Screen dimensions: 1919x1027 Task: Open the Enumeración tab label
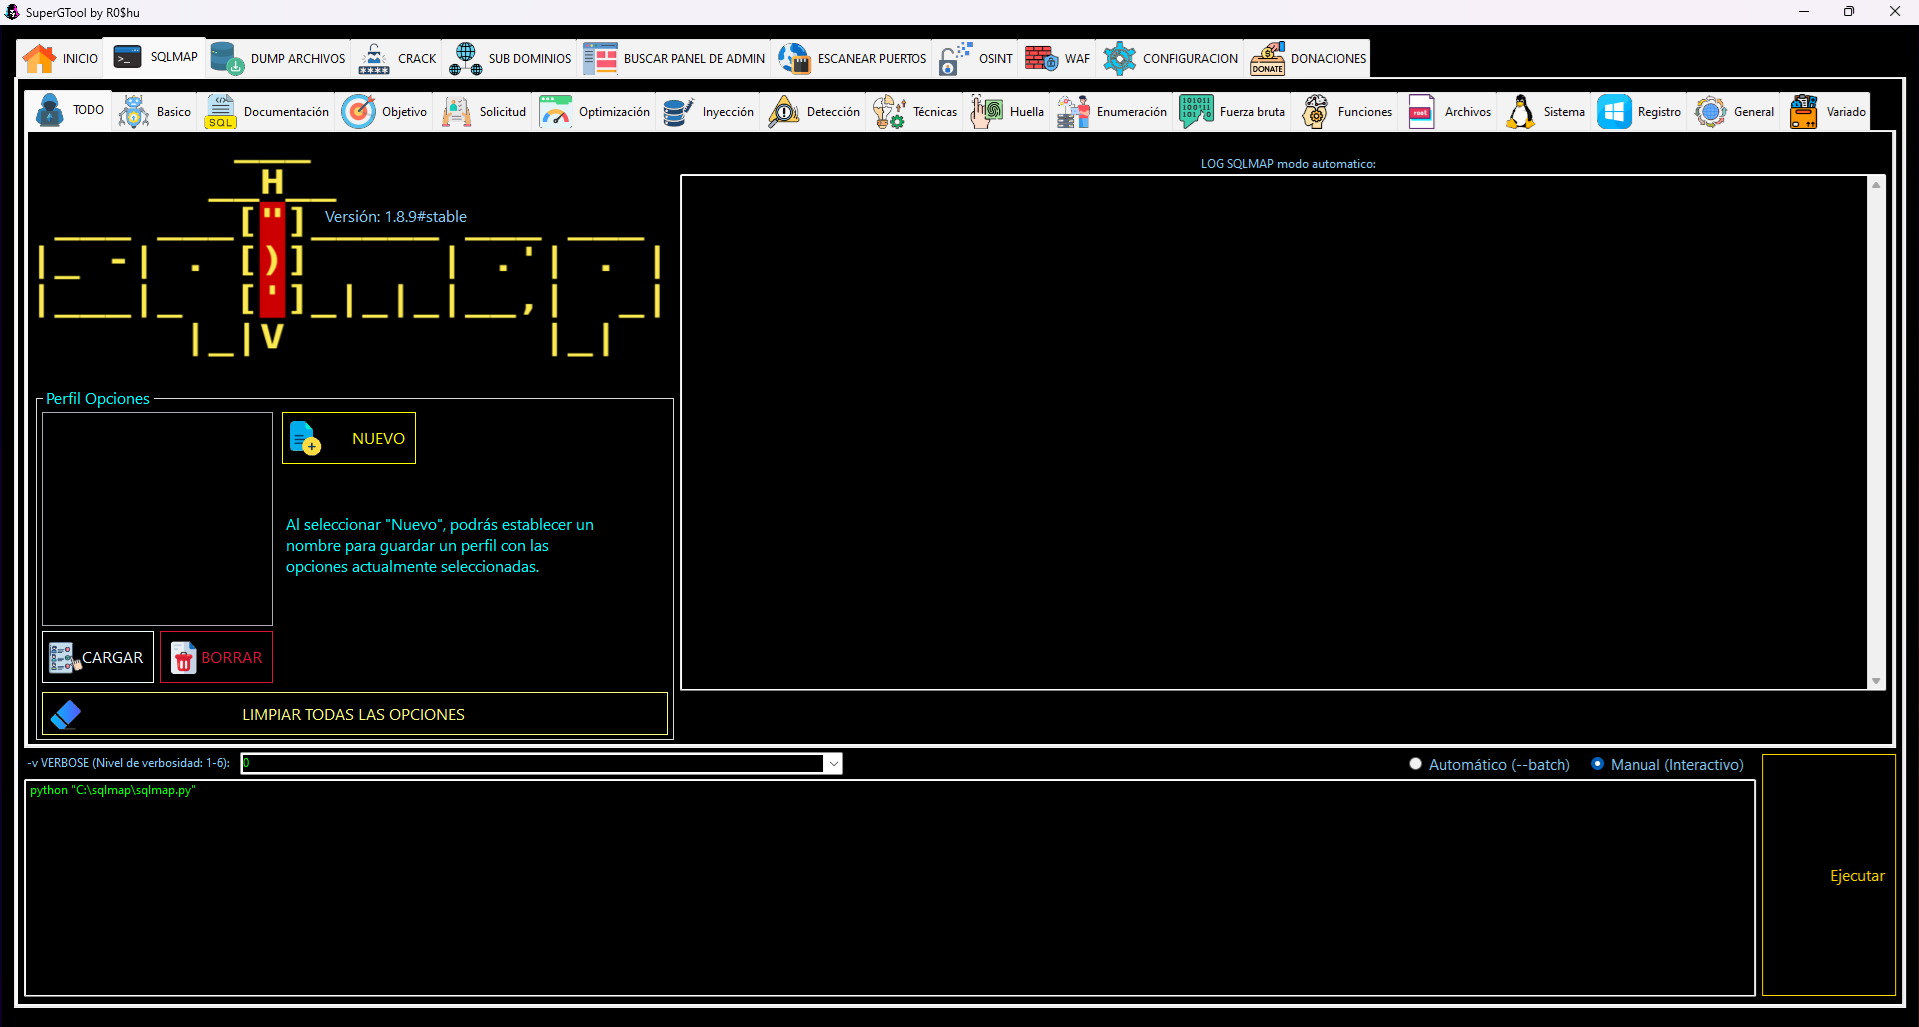(x=1131, y=112)
